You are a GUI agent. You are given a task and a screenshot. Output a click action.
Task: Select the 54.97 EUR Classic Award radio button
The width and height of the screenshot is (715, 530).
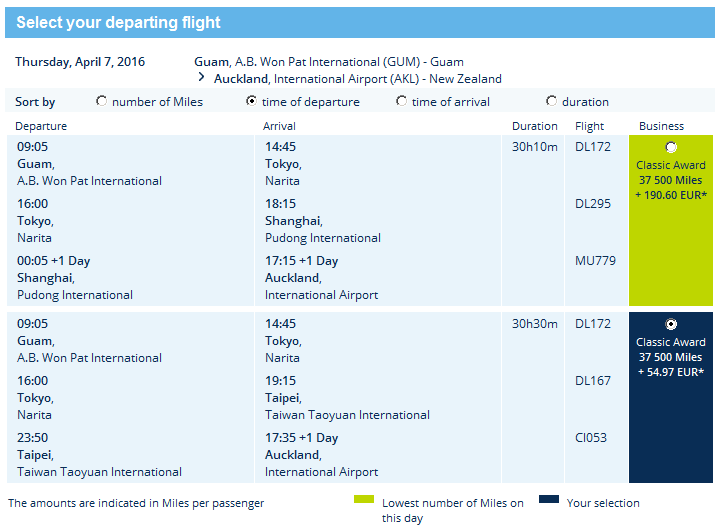[x=671, y=324]
